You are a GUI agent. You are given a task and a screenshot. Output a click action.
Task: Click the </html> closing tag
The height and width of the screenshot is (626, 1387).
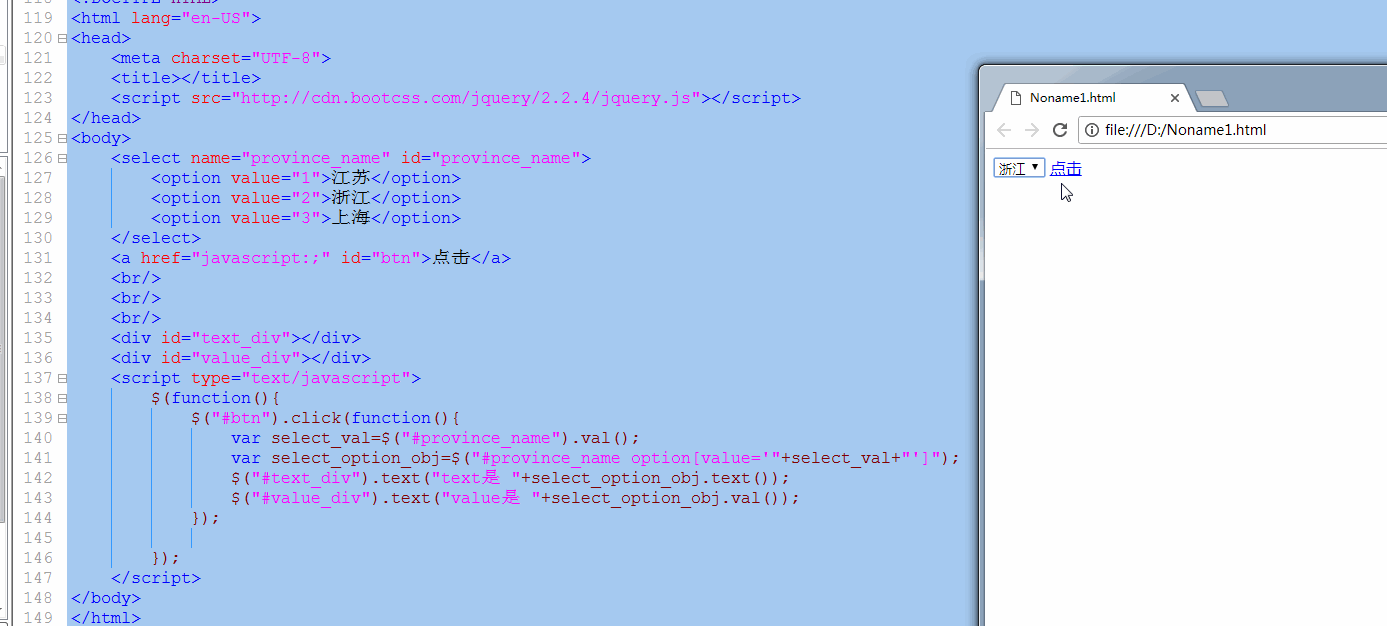click(106, 618)
